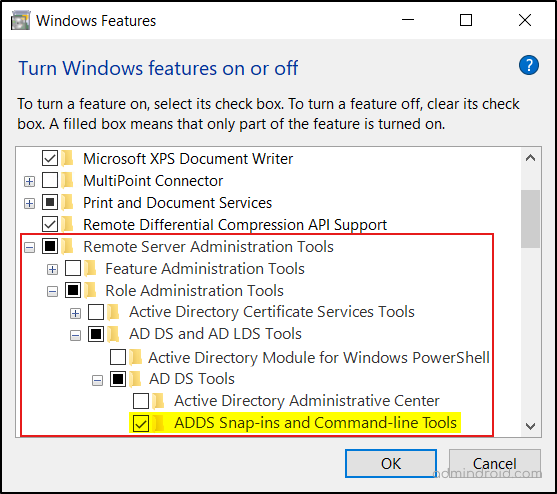The width and height of the screenshot is (557, 494).
Task: Select Active Directory Administrative Center label
Action: coord(307,401)
